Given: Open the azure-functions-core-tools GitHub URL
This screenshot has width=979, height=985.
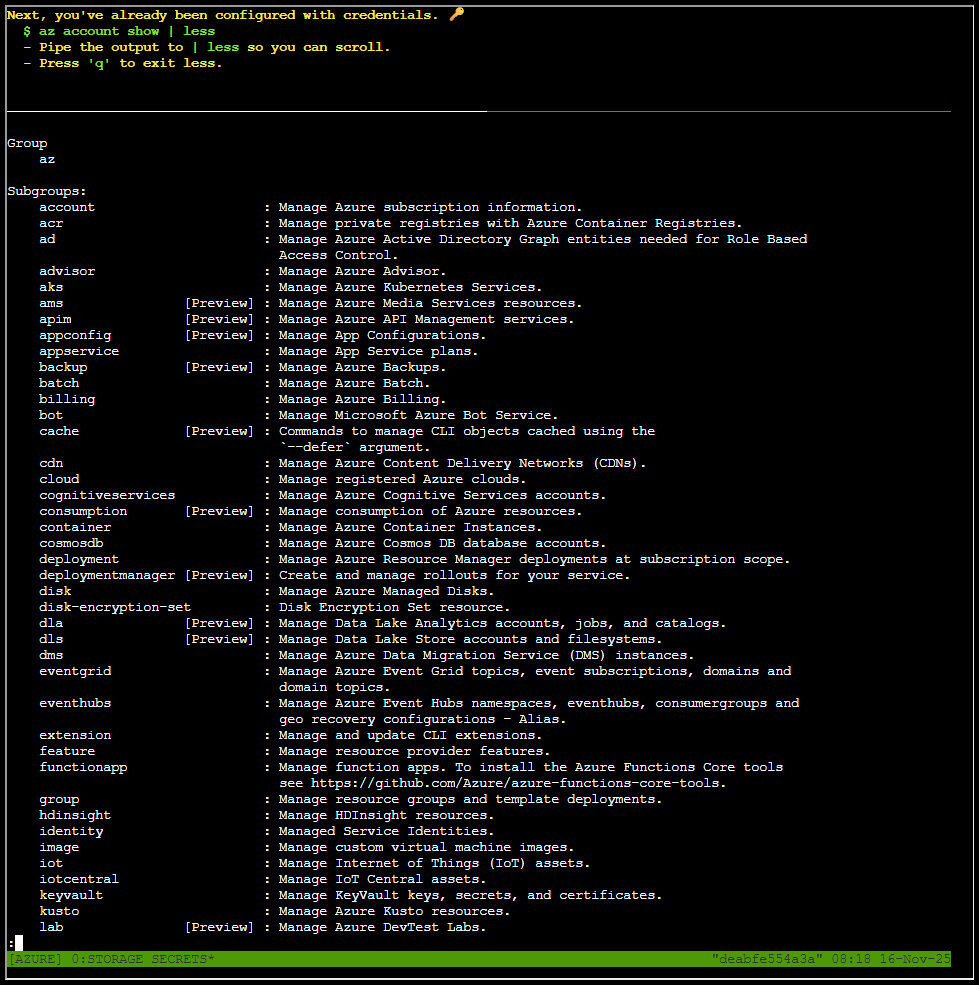Looking at the screenshot, I should tap(518, 783).
